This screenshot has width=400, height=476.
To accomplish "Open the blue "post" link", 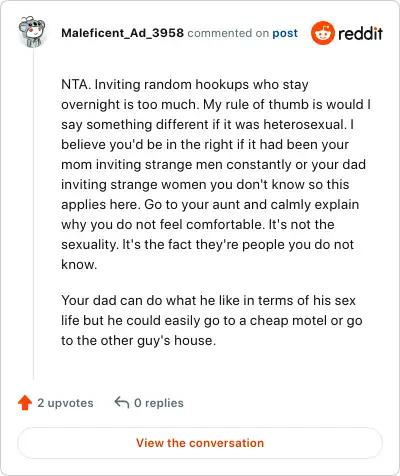I will coord(285,33).
